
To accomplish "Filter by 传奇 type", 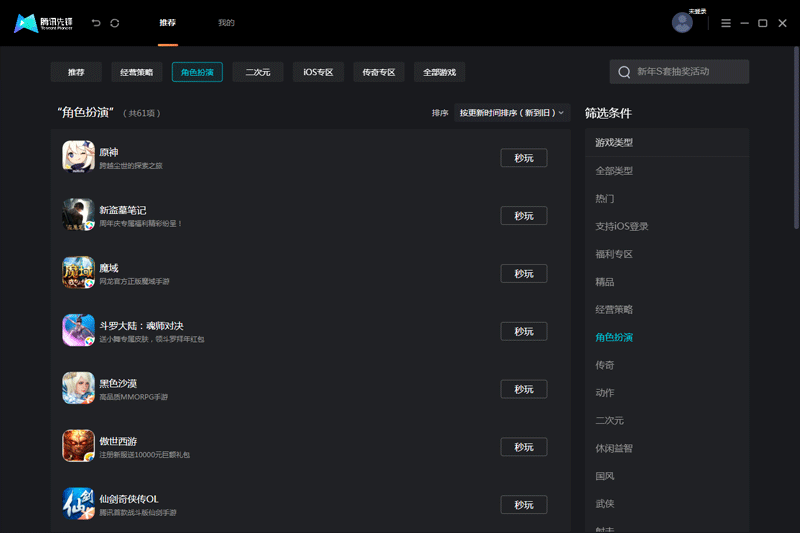I will [x=605, y=365].
